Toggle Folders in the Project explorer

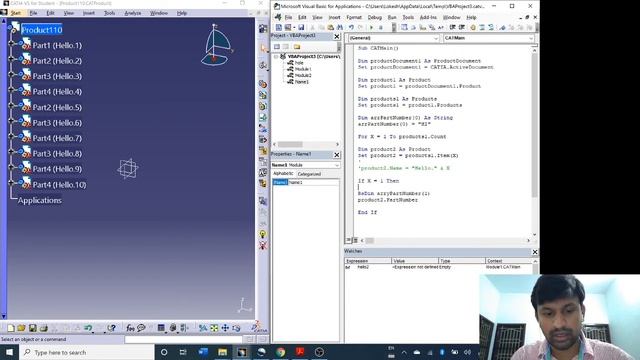pos(297,47)
